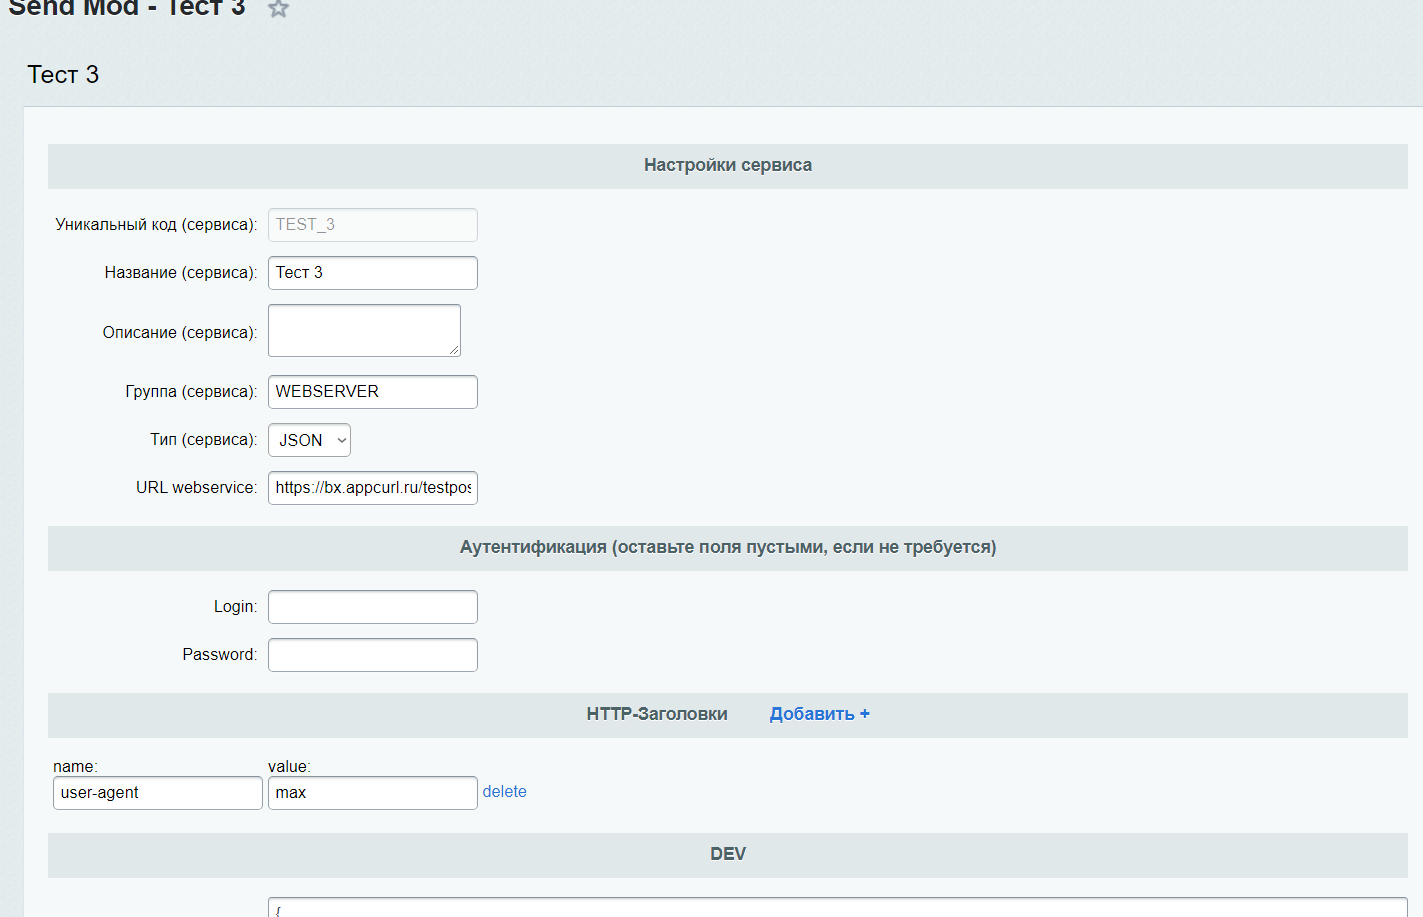The image size is (1423, 917).
Task: Click the Название (сервиса) label
Action: 181,273
